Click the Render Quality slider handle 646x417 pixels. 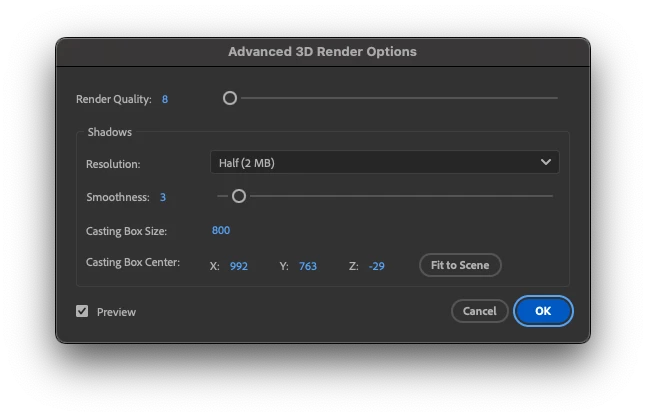(230, 98)
